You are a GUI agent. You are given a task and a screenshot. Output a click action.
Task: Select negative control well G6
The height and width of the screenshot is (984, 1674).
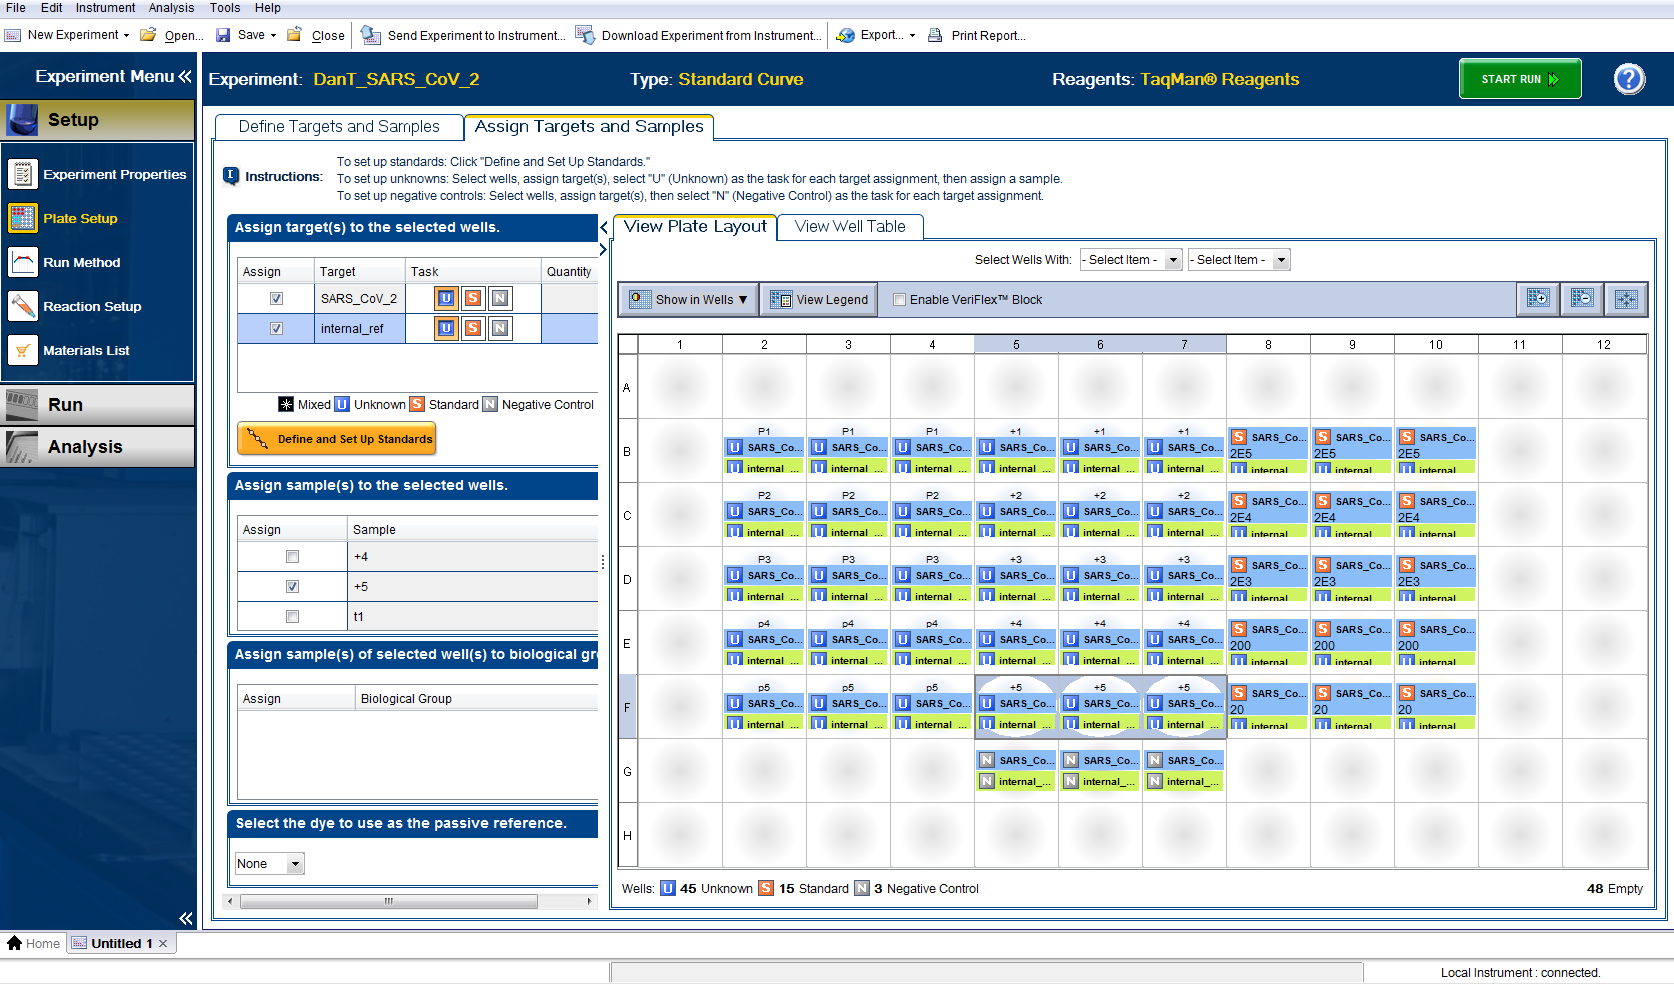(x=1100, y=771)
